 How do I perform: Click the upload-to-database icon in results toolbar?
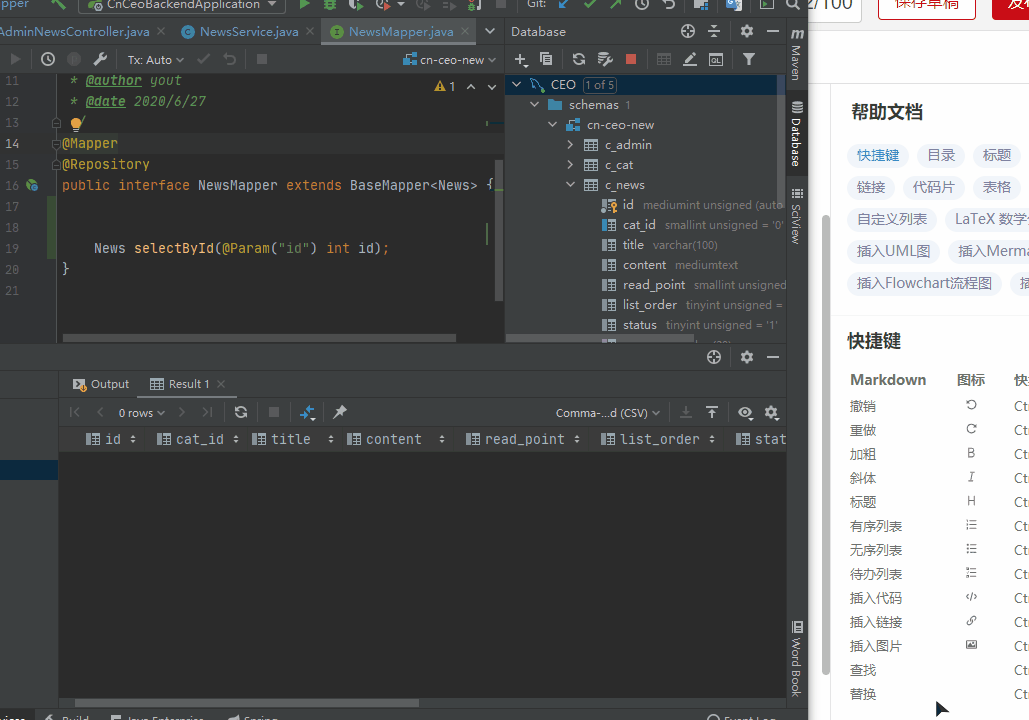click(712, 412)
